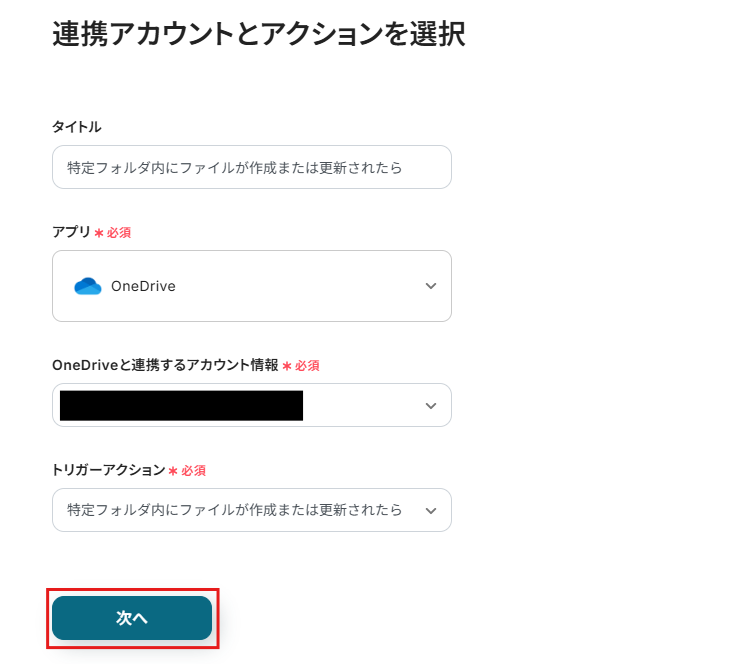This screenshot has height=664, width=736.
Task: Click the 必須 mark beside アプリ
Action: click(119, 232)
